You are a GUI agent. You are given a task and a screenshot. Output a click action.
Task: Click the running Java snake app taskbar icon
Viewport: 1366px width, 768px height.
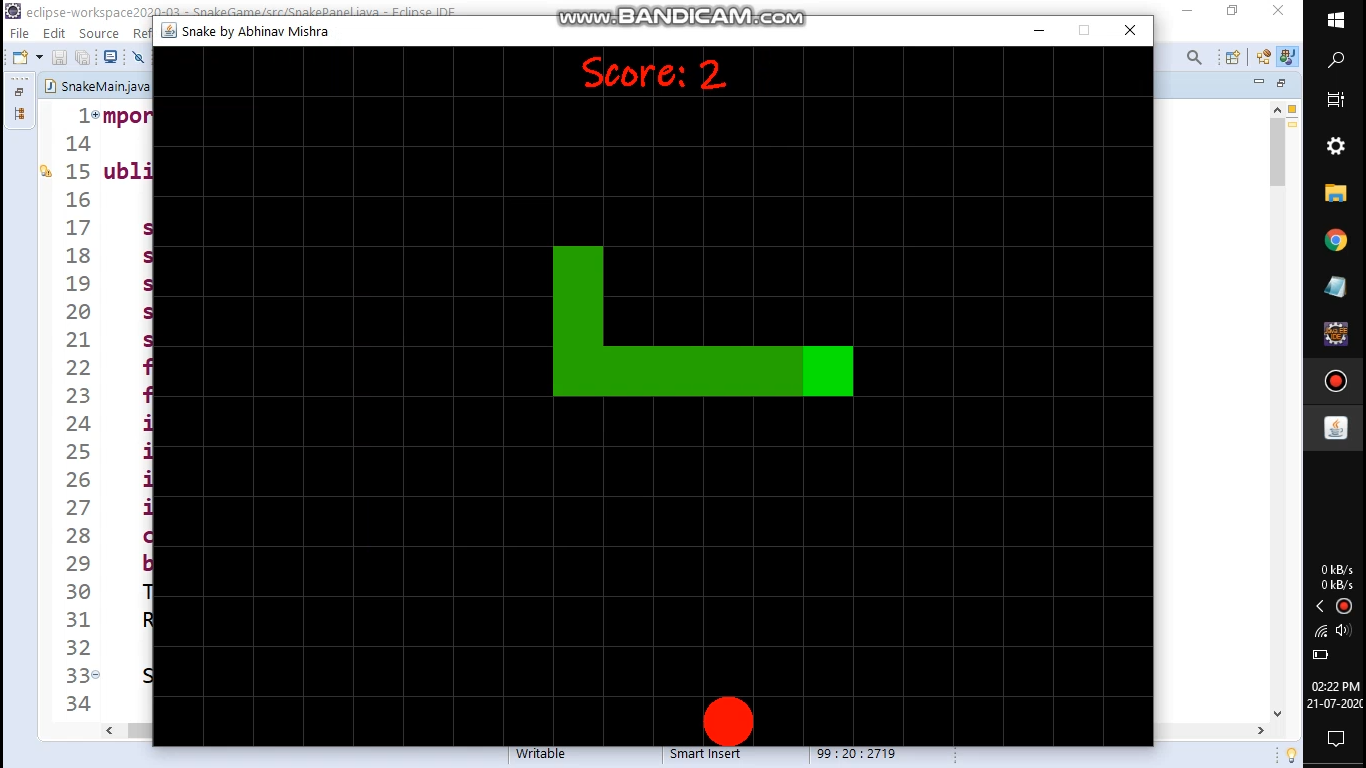pos(1335,428)
